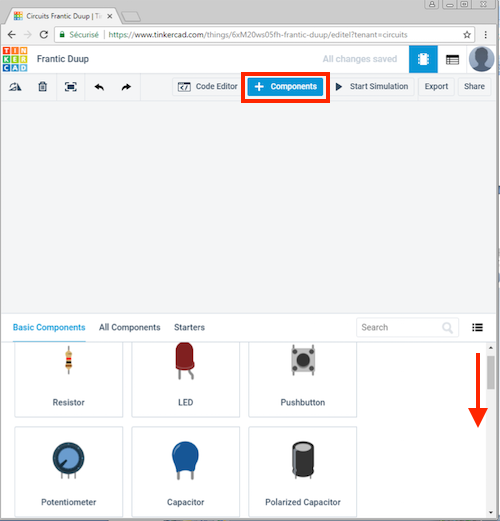Rotate selection with the rotate icon

point(15,87)
